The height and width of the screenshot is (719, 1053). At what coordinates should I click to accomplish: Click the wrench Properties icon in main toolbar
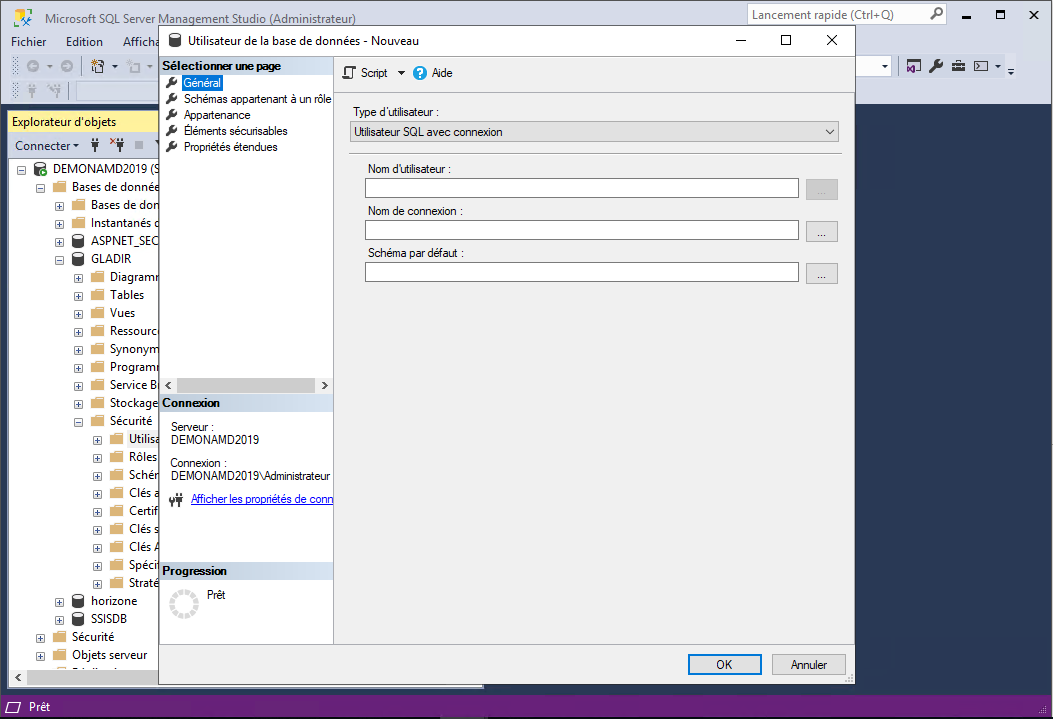tap(936, 66)
